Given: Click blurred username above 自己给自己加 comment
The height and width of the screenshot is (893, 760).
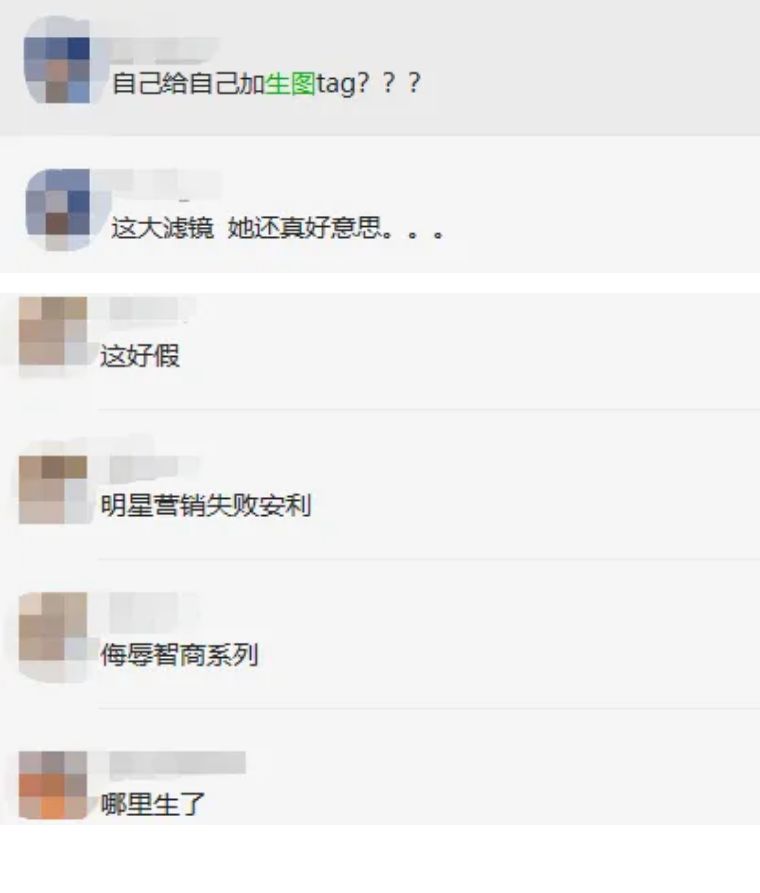Looking at the screenshot, I should point(162,50).
